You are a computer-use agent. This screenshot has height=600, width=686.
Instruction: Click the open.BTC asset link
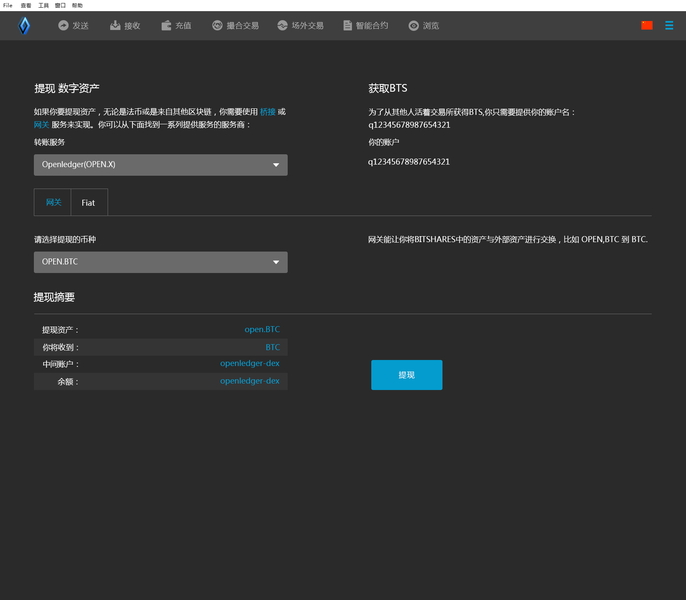pos(262,329)
